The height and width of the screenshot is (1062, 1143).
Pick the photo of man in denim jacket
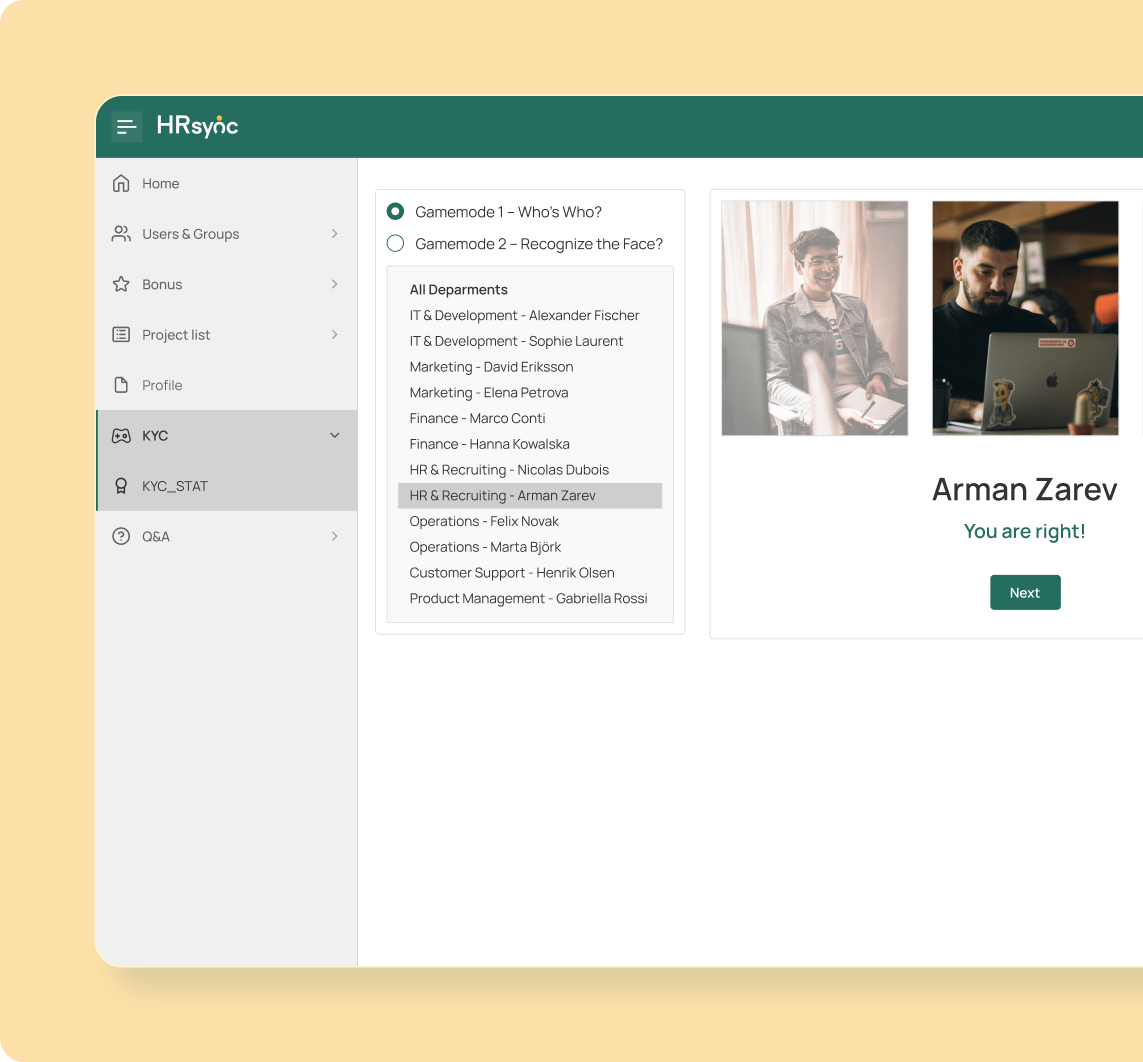815,319
